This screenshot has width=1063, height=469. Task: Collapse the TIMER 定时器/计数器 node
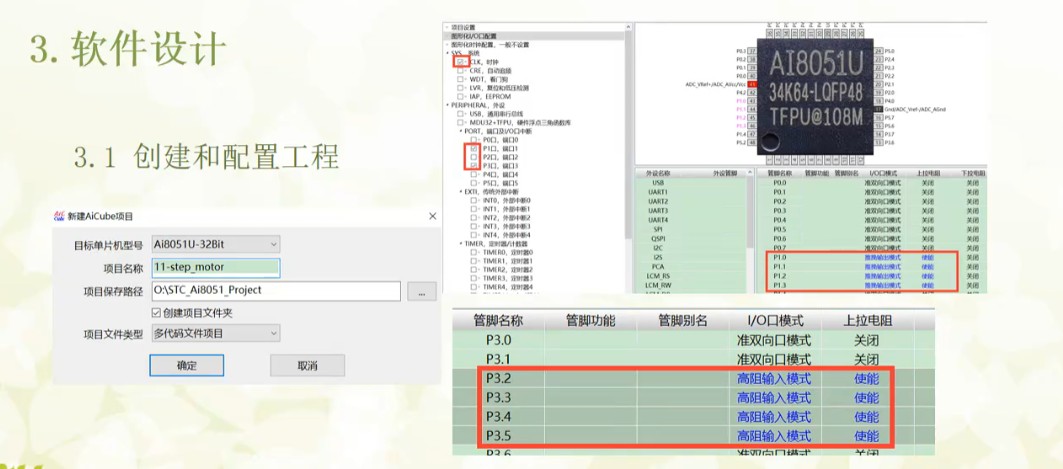[460, 243]
